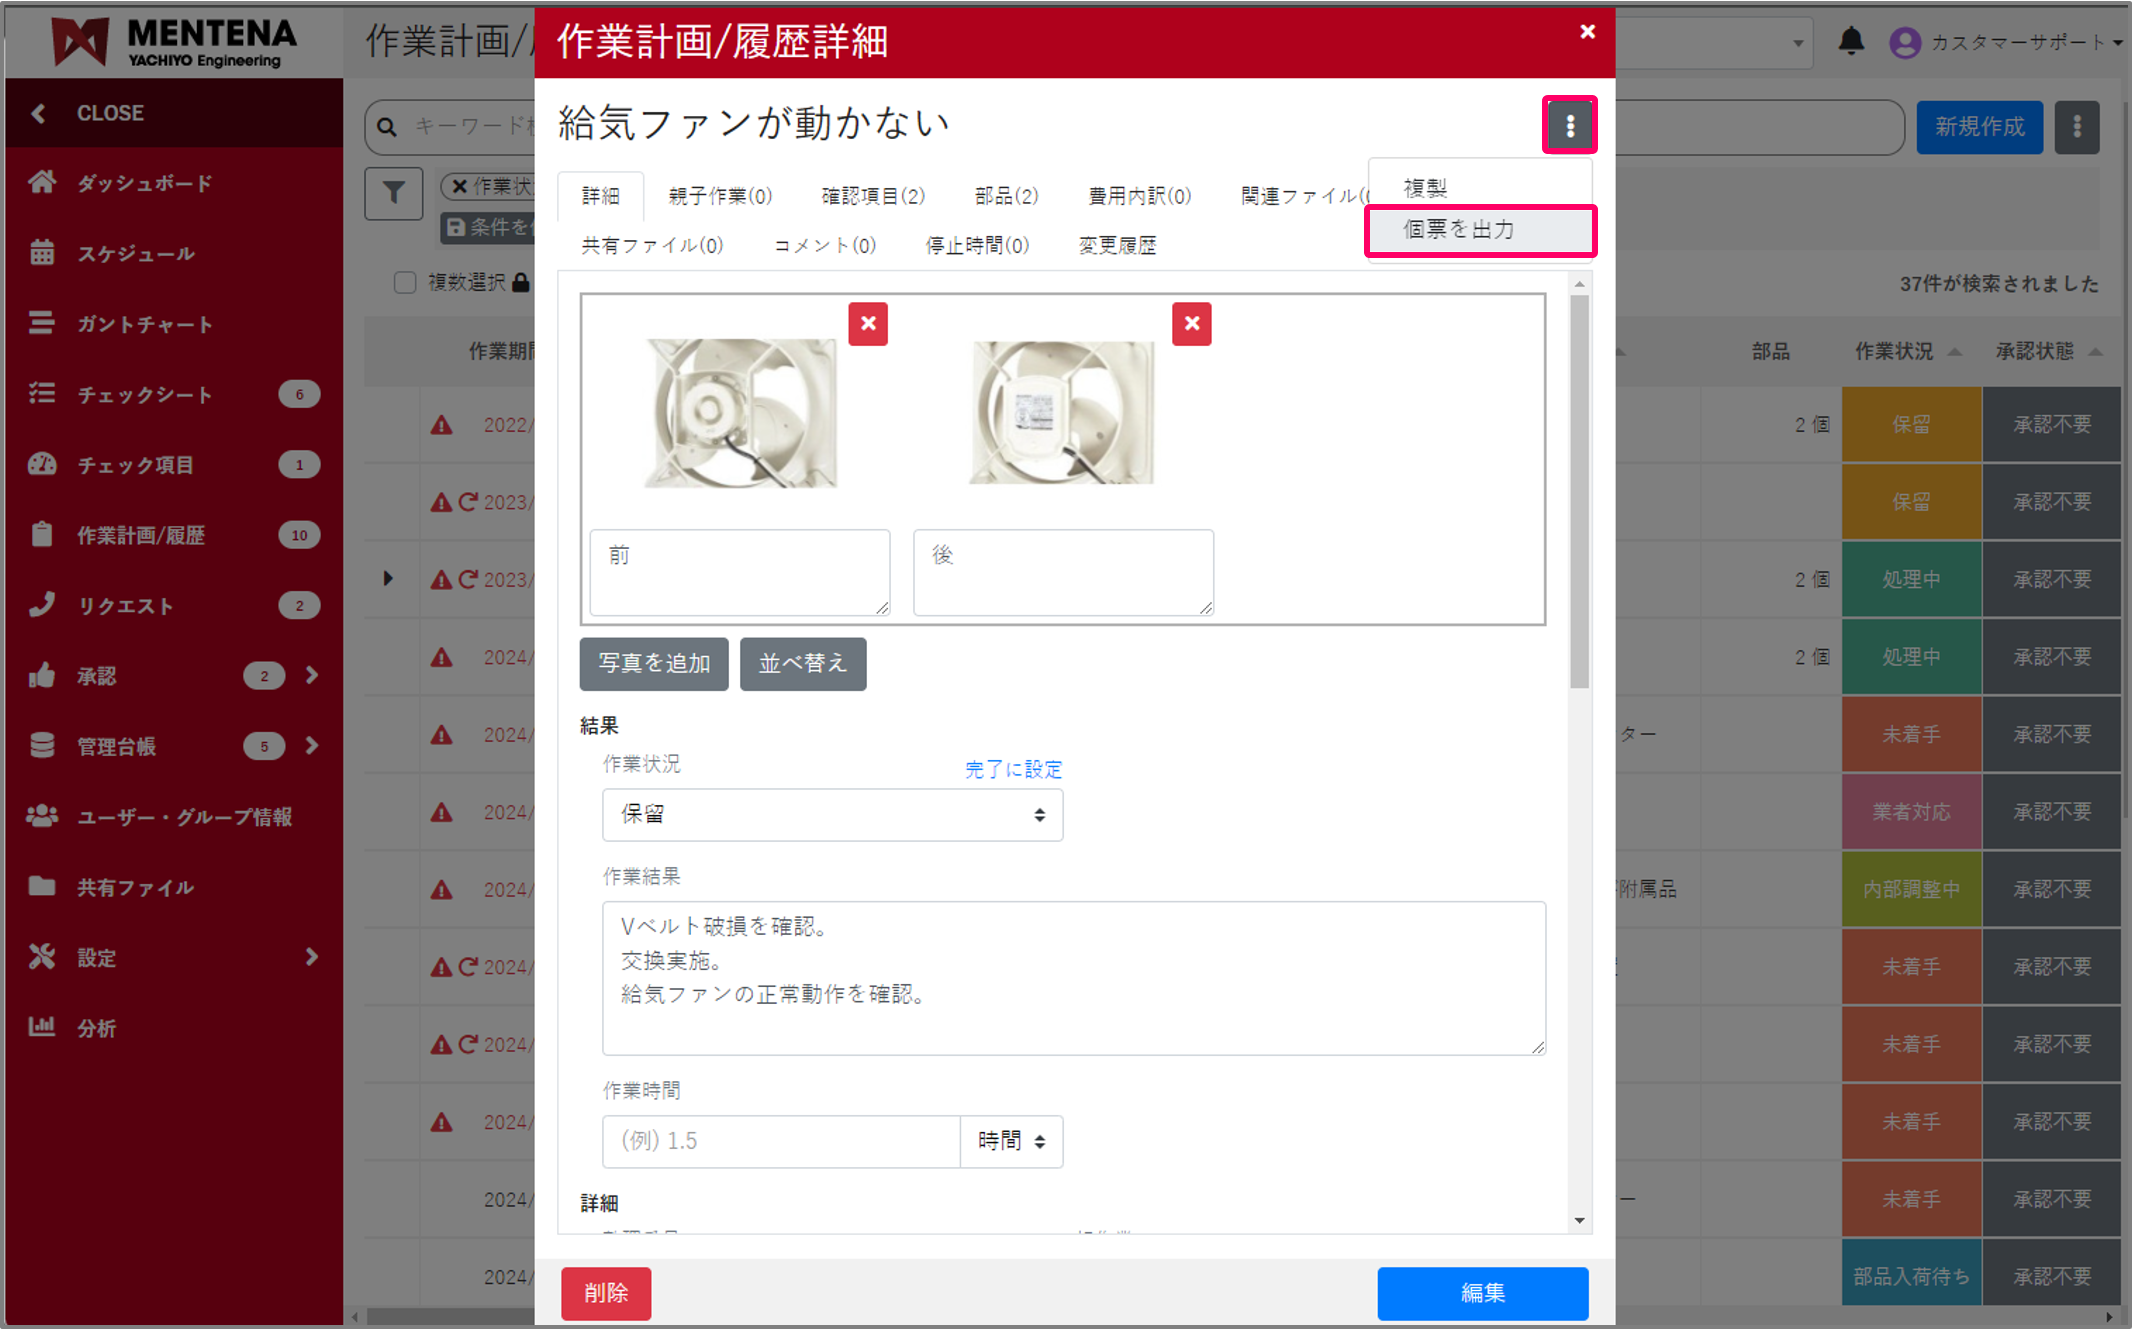
Task: Open リクエスト phone item in sidebar
Action: [x=125, y=606]
